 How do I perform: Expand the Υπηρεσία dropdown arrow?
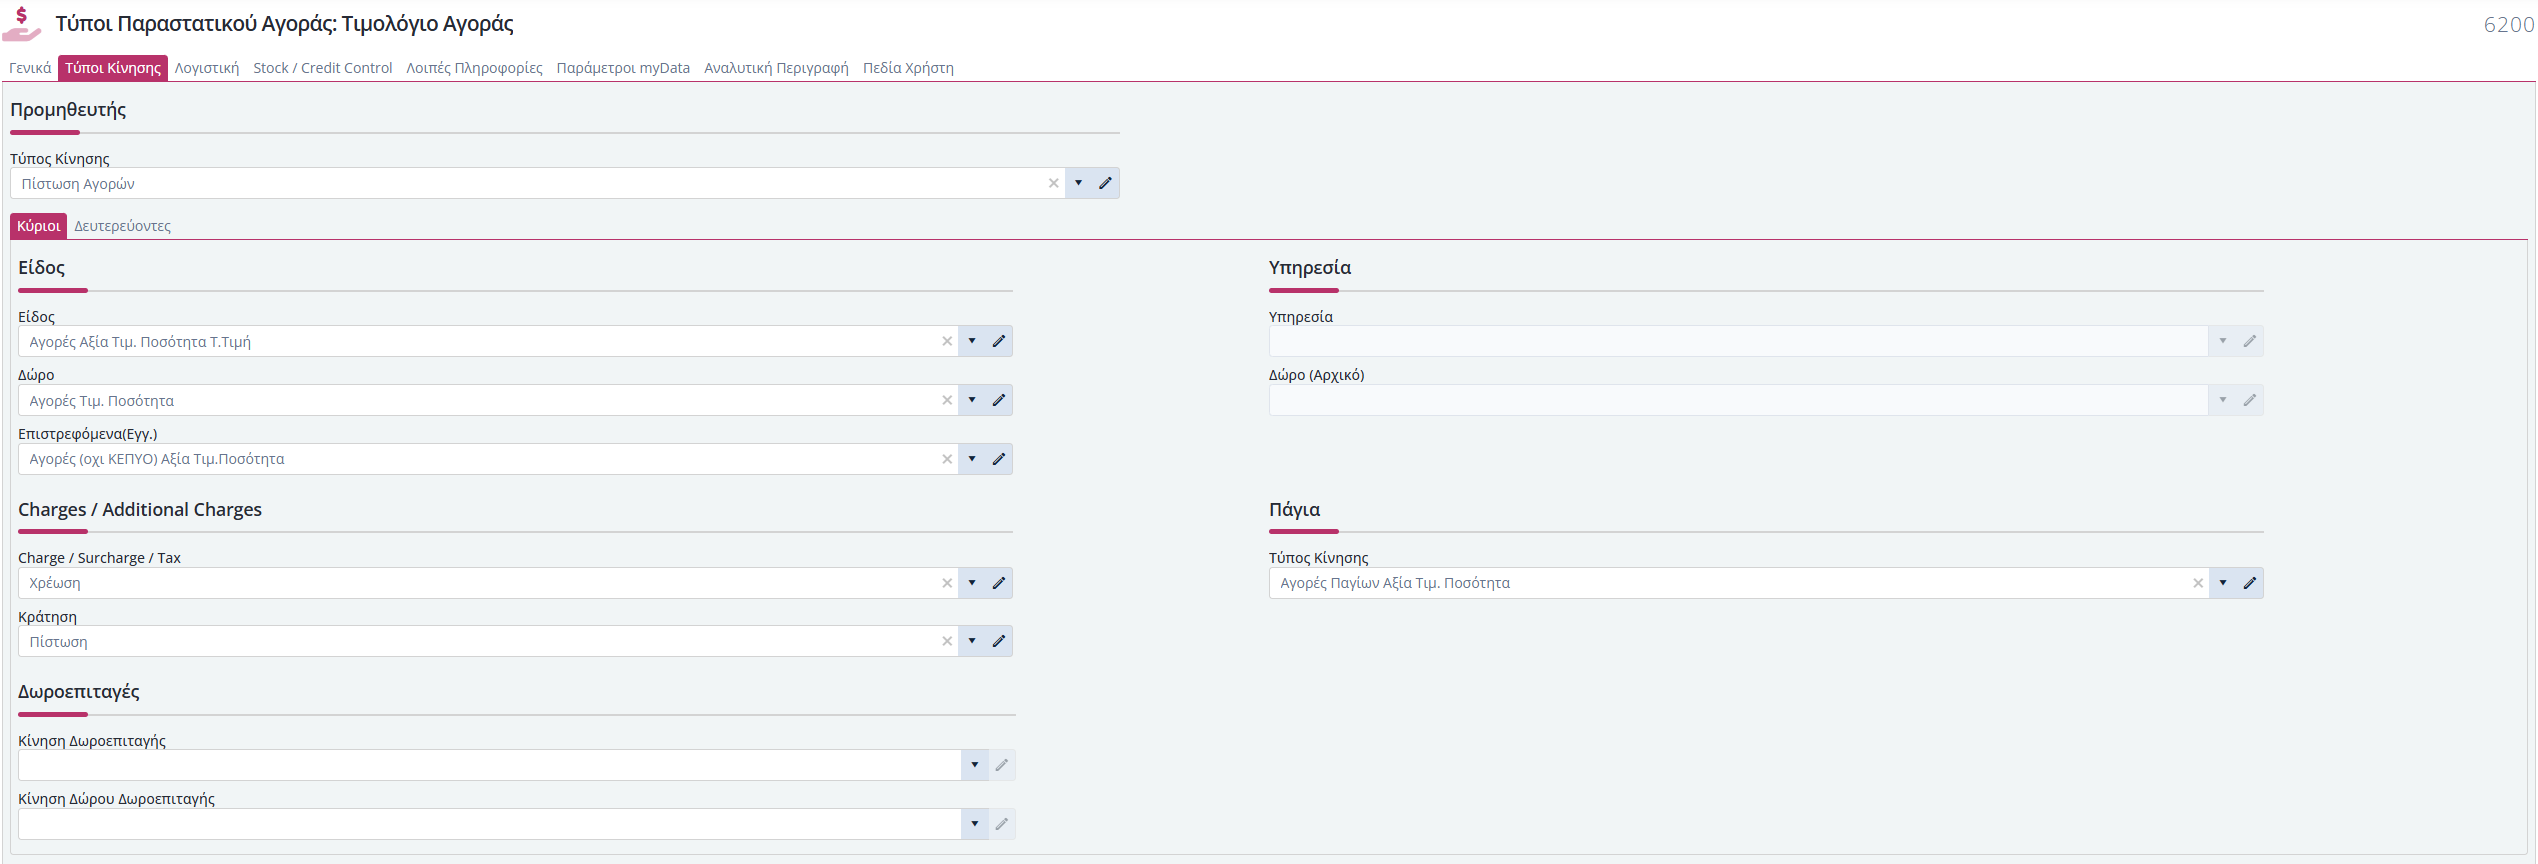[x=2223, y=341]
